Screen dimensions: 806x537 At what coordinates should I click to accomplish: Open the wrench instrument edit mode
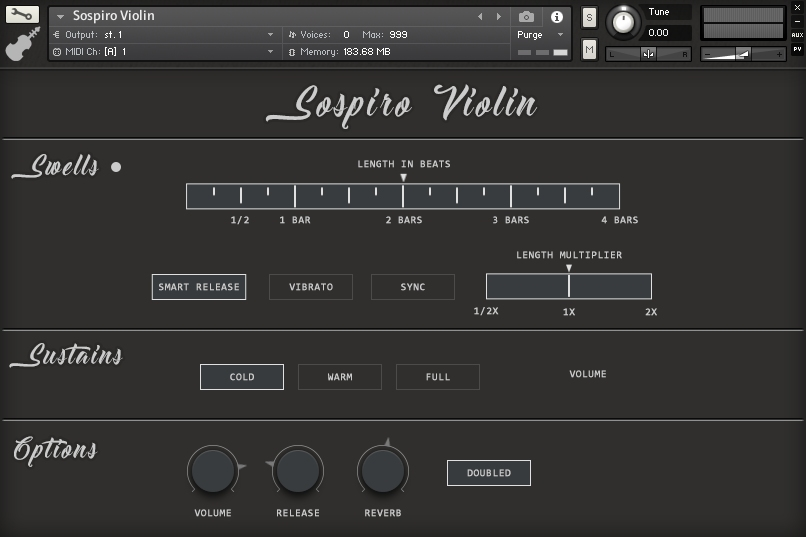click(x=22, y=14)
